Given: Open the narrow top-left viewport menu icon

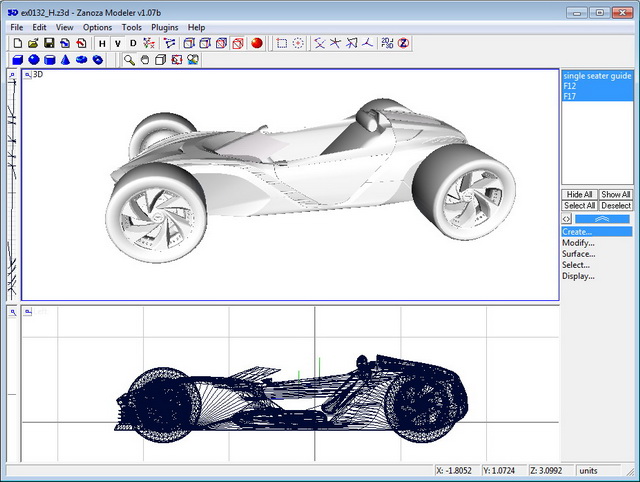Looking at the screenshot, I should click(x=12, y=75).
